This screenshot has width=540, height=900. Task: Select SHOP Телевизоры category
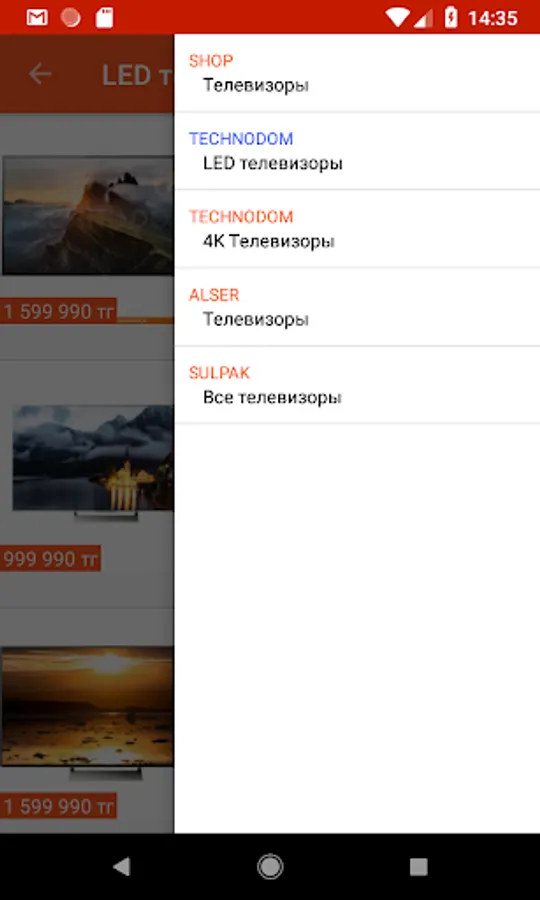[x=357, y=73]
